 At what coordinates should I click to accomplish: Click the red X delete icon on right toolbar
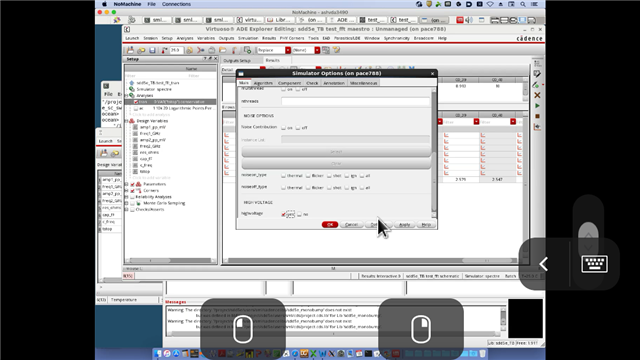point(537,95)
